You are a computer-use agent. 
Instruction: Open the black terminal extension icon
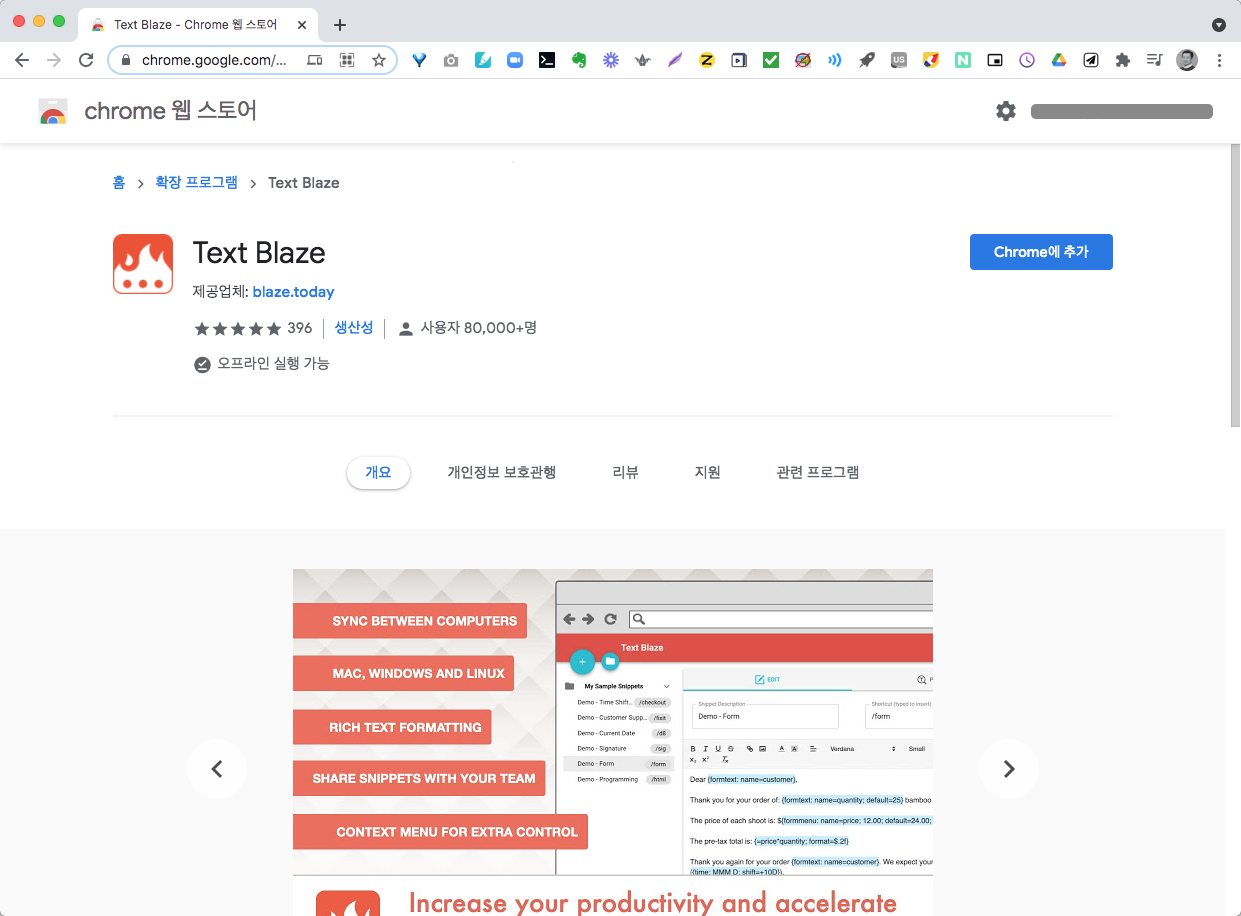tap(547, 60)
